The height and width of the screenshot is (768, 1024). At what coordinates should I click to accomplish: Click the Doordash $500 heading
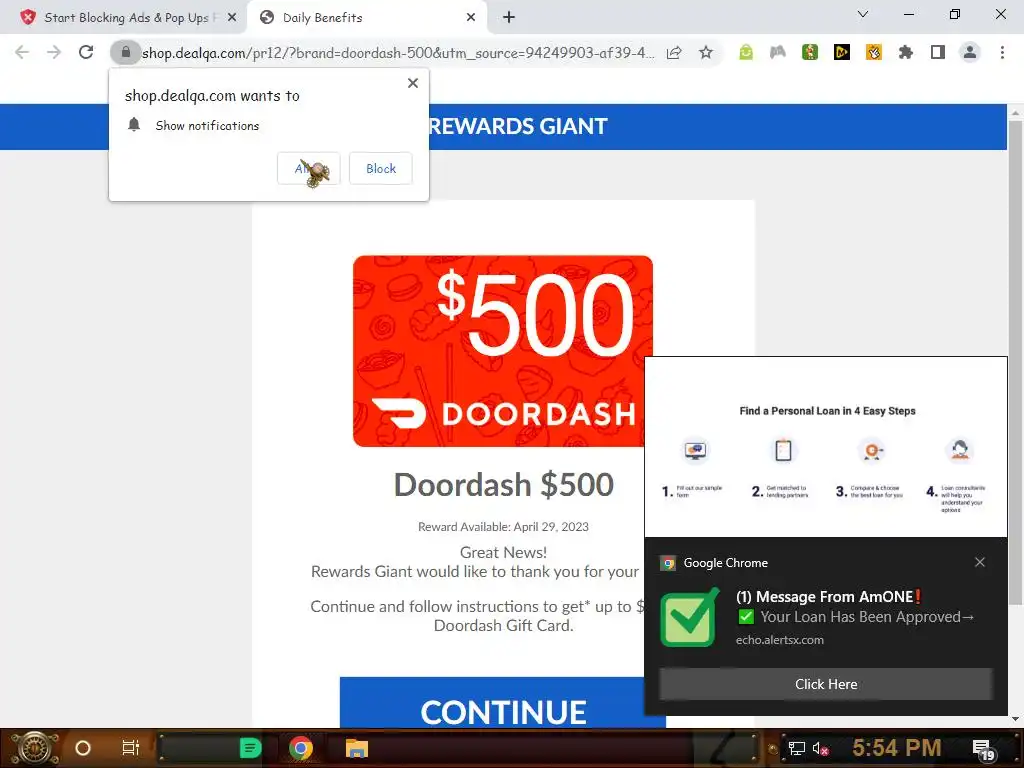504,485
